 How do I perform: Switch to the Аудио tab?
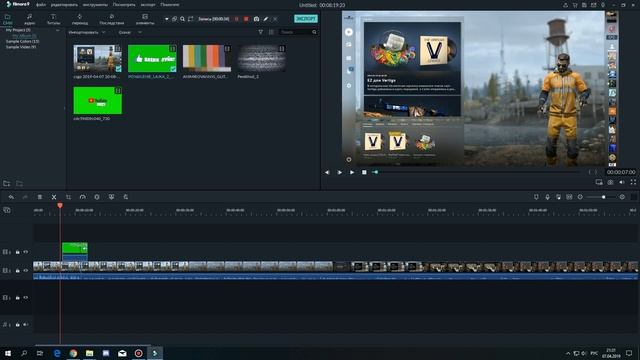(29, 19)
